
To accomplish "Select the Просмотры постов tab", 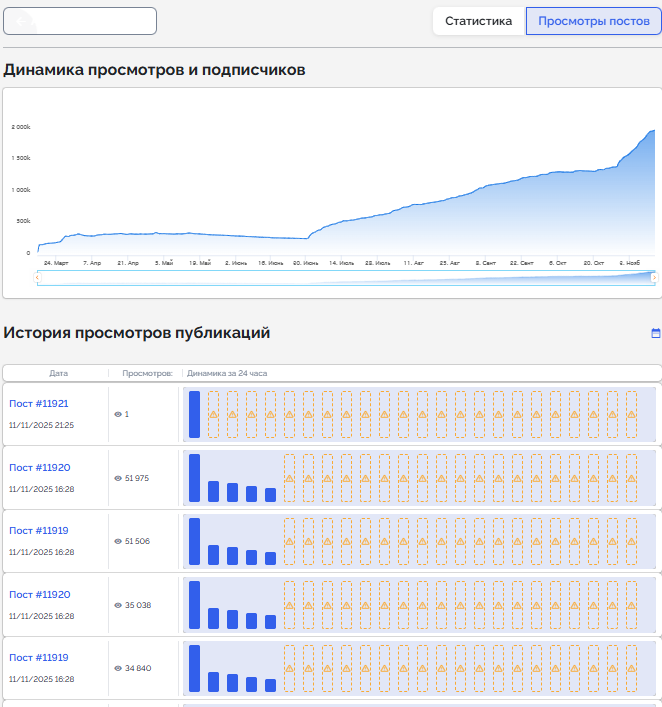I will (x=593, y=21).
